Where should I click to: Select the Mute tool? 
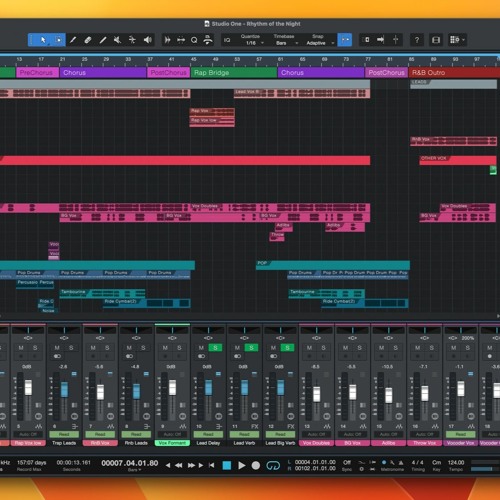pos(117,40)
